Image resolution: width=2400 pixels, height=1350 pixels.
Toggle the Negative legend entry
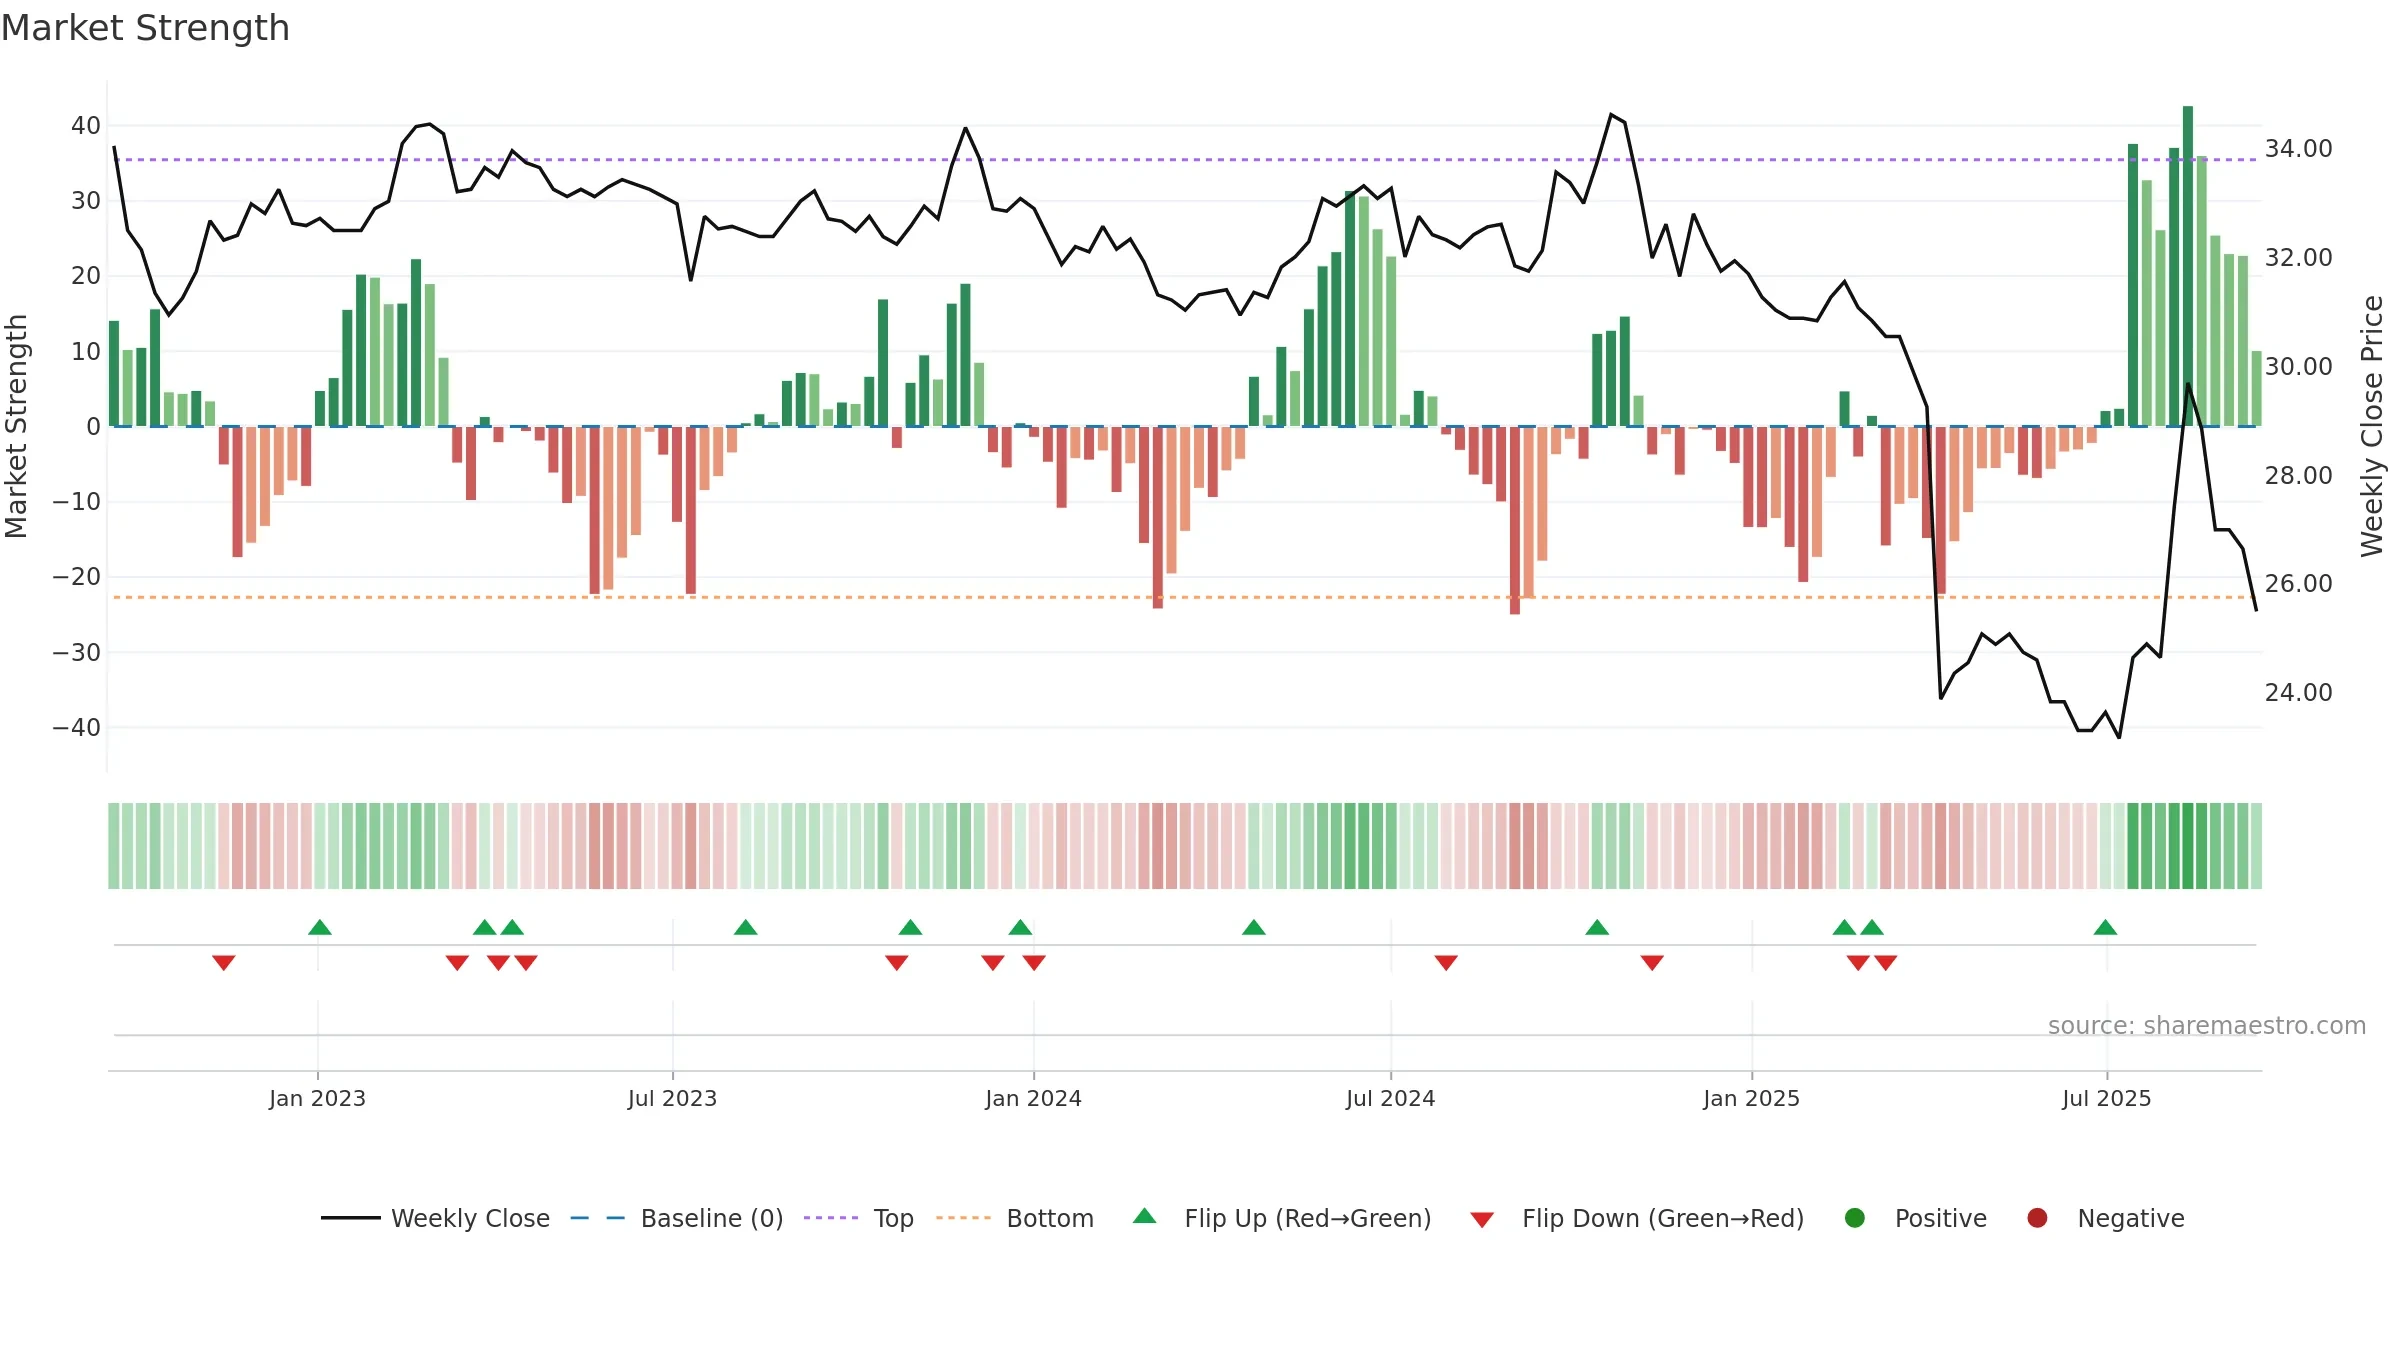tap(2105, 1218)
